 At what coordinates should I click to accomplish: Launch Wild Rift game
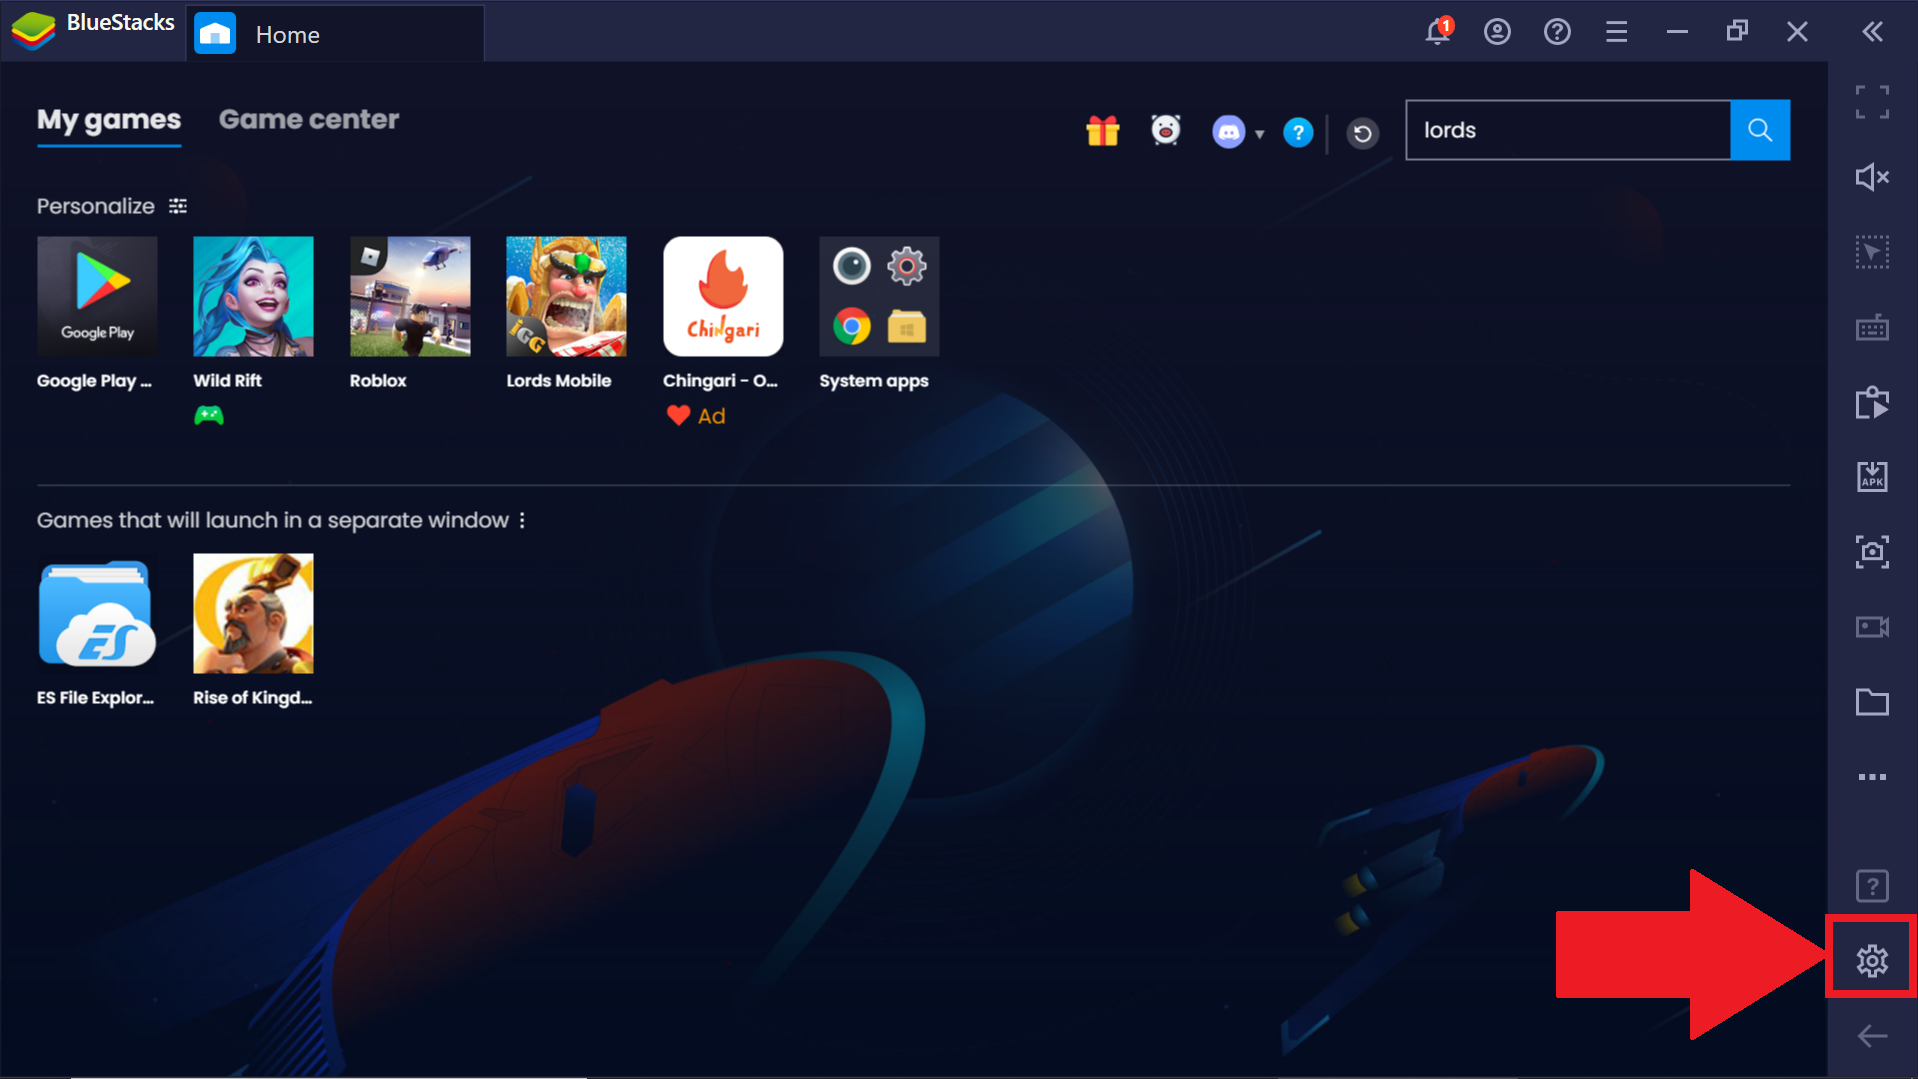click(253, 297)
